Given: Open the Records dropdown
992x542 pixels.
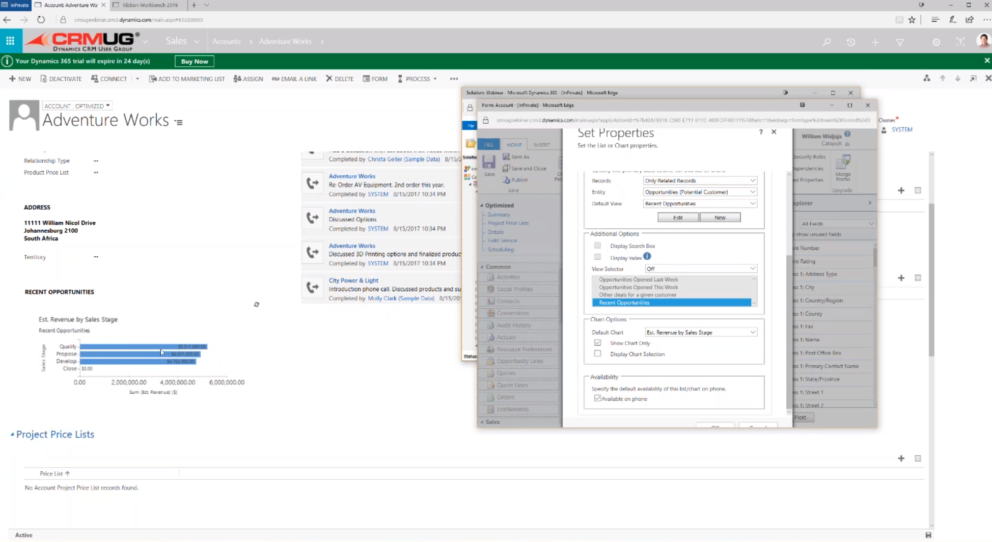Looking at the screenshot, I should 700,181.
